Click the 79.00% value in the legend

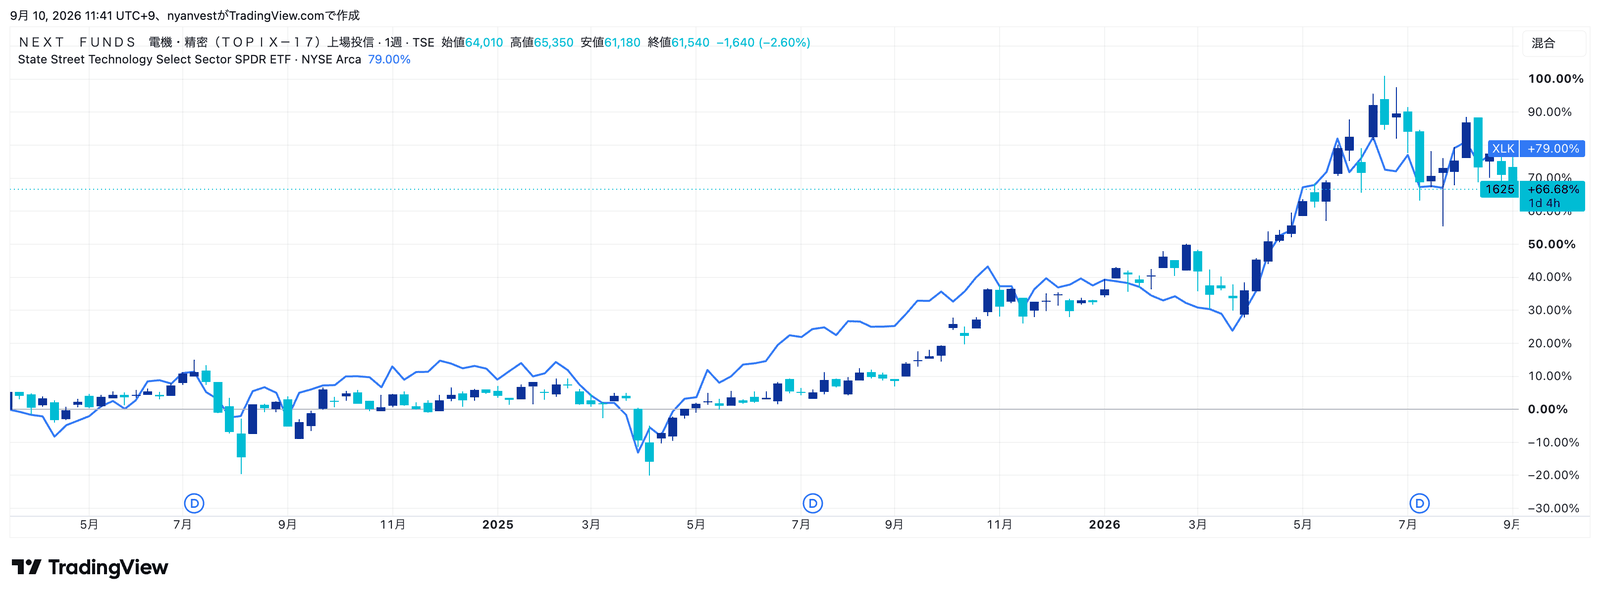point(389,60)
